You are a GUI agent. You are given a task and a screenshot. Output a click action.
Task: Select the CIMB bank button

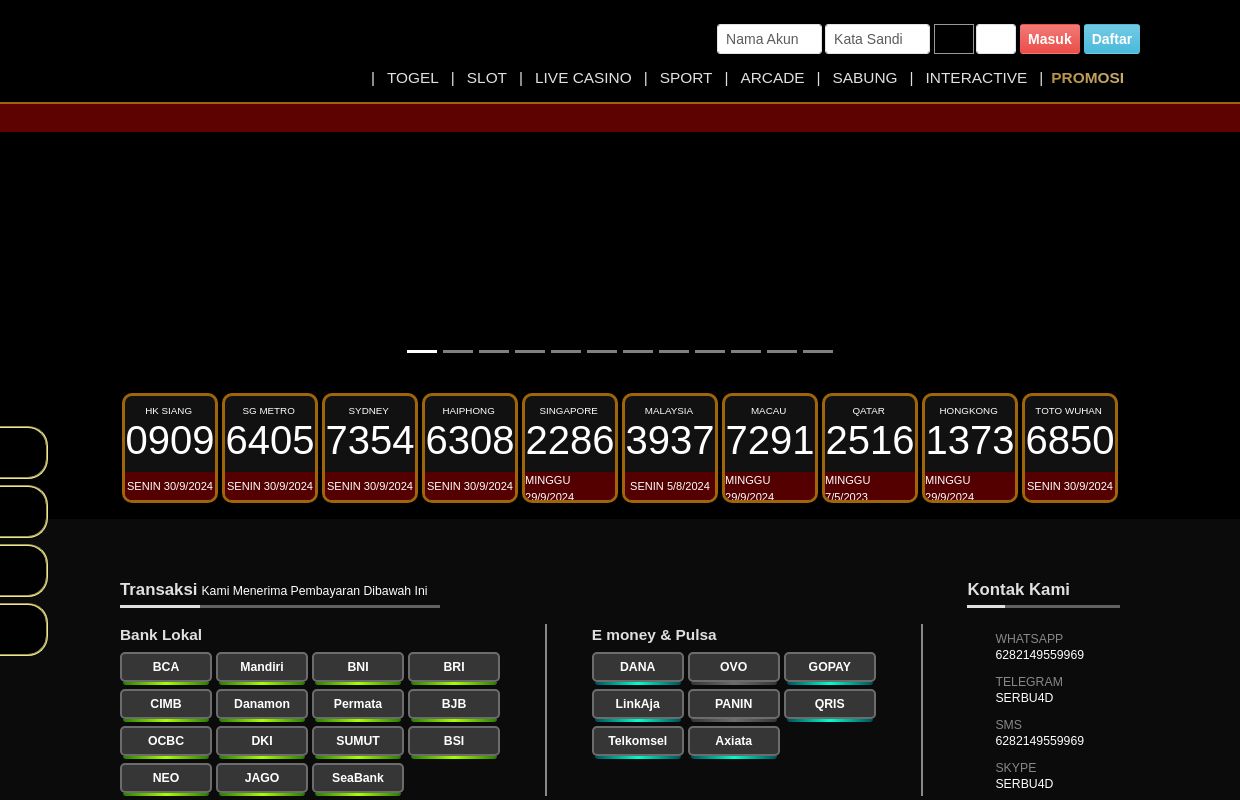(x=166, y=704)
